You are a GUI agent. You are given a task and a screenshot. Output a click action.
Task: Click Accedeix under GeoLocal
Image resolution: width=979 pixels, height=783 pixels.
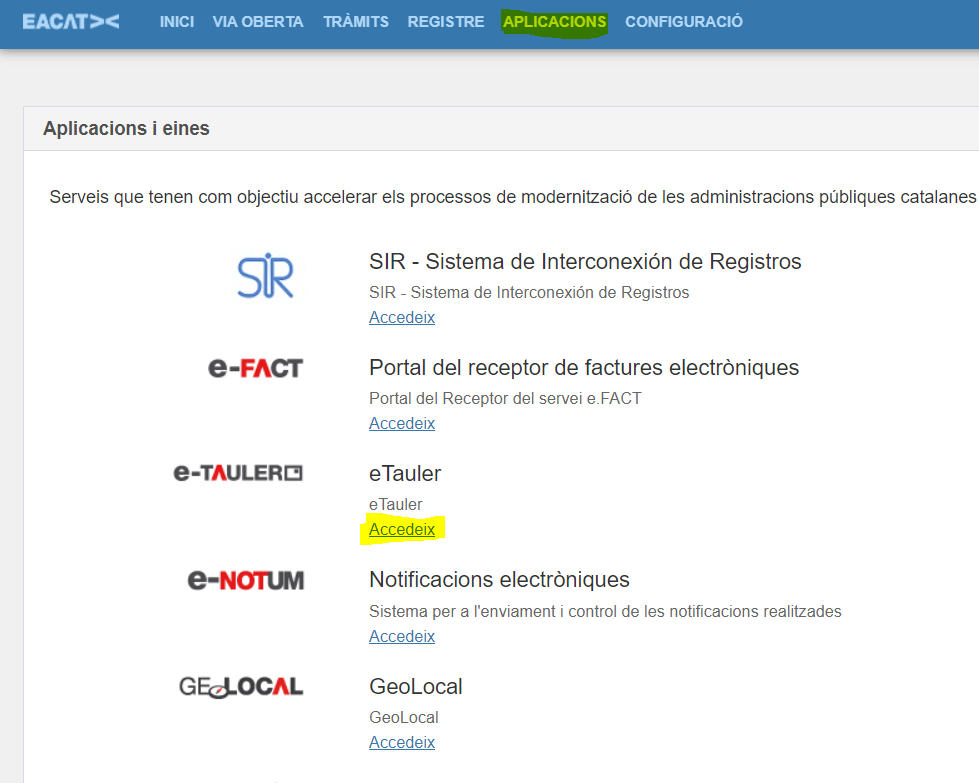click(x=402, y=742)
